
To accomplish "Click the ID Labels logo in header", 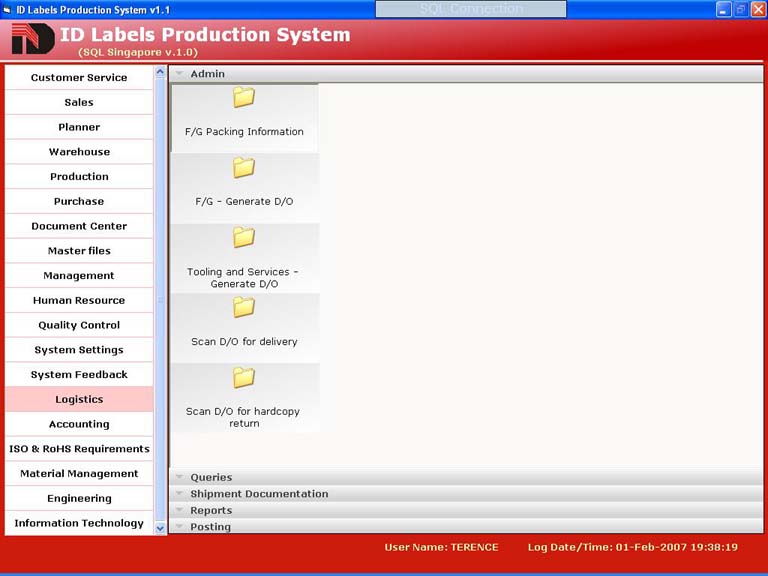I will 32,39.
